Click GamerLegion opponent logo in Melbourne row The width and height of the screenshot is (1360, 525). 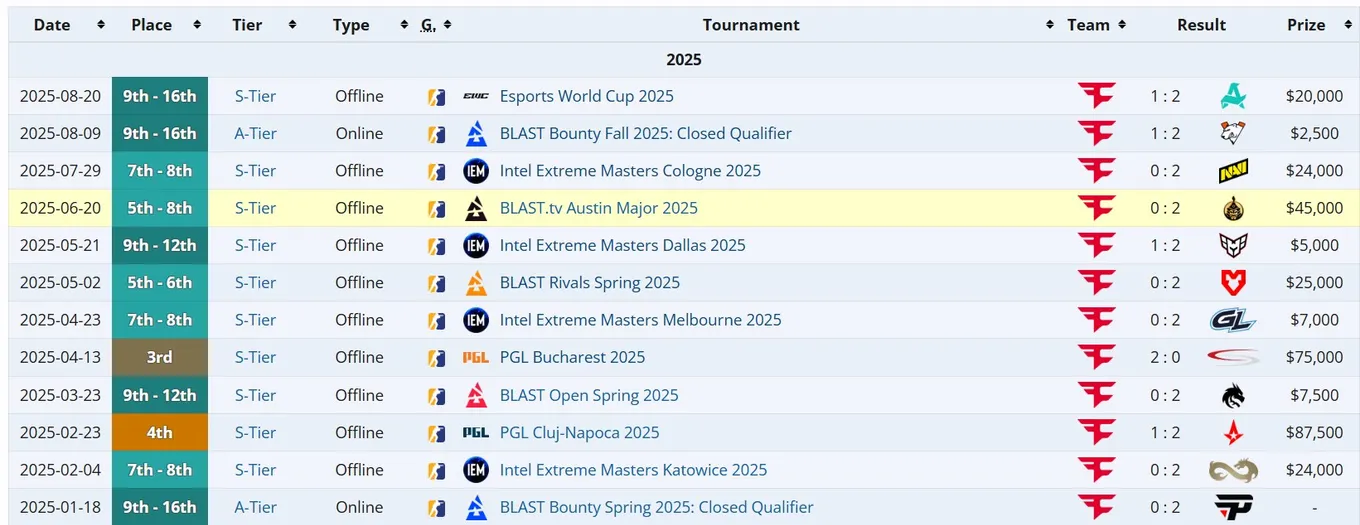tap(1233, 320)
